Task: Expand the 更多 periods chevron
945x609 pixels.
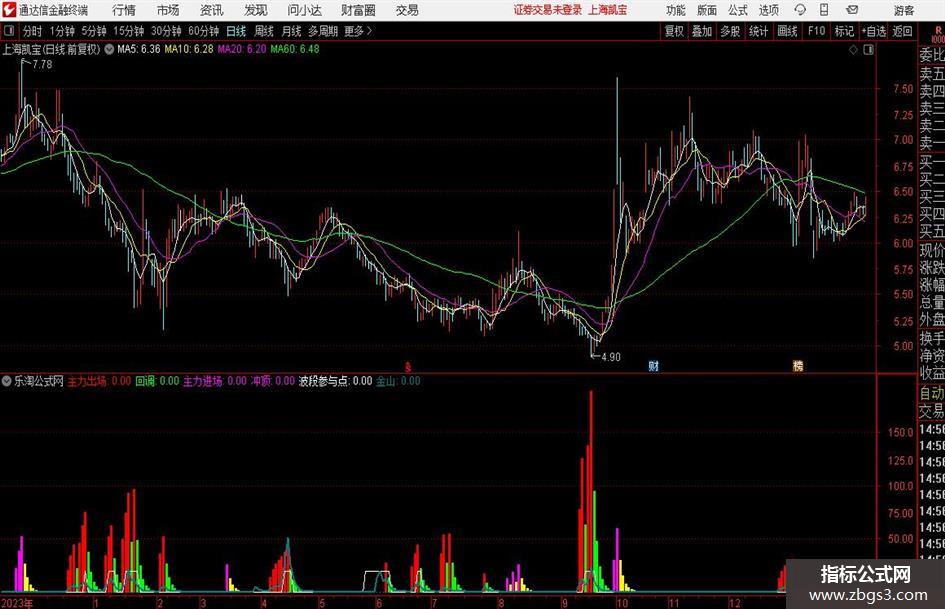Action: coord(369,31)
